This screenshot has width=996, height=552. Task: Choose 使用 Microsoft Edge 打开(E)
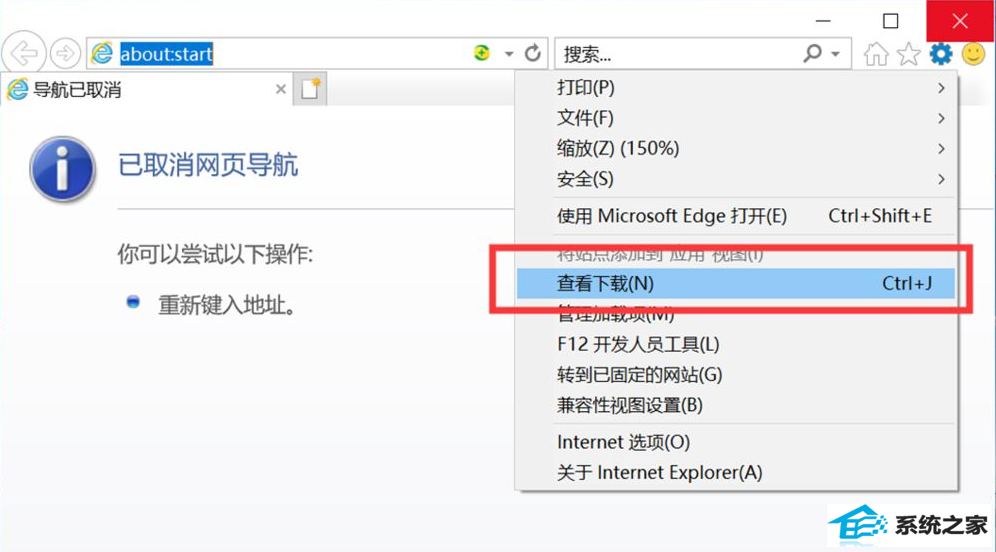[736, 216]
